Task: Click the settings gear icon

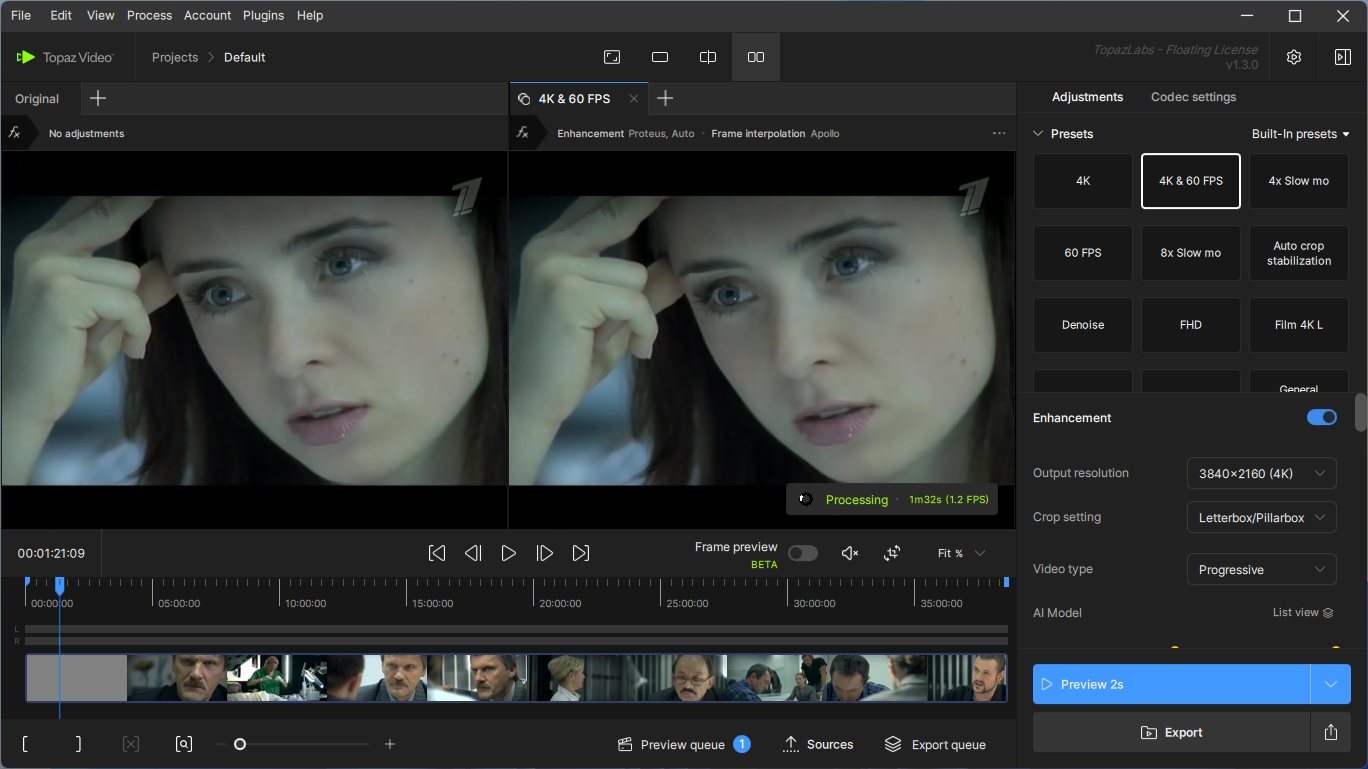Action: point(1293,57)
